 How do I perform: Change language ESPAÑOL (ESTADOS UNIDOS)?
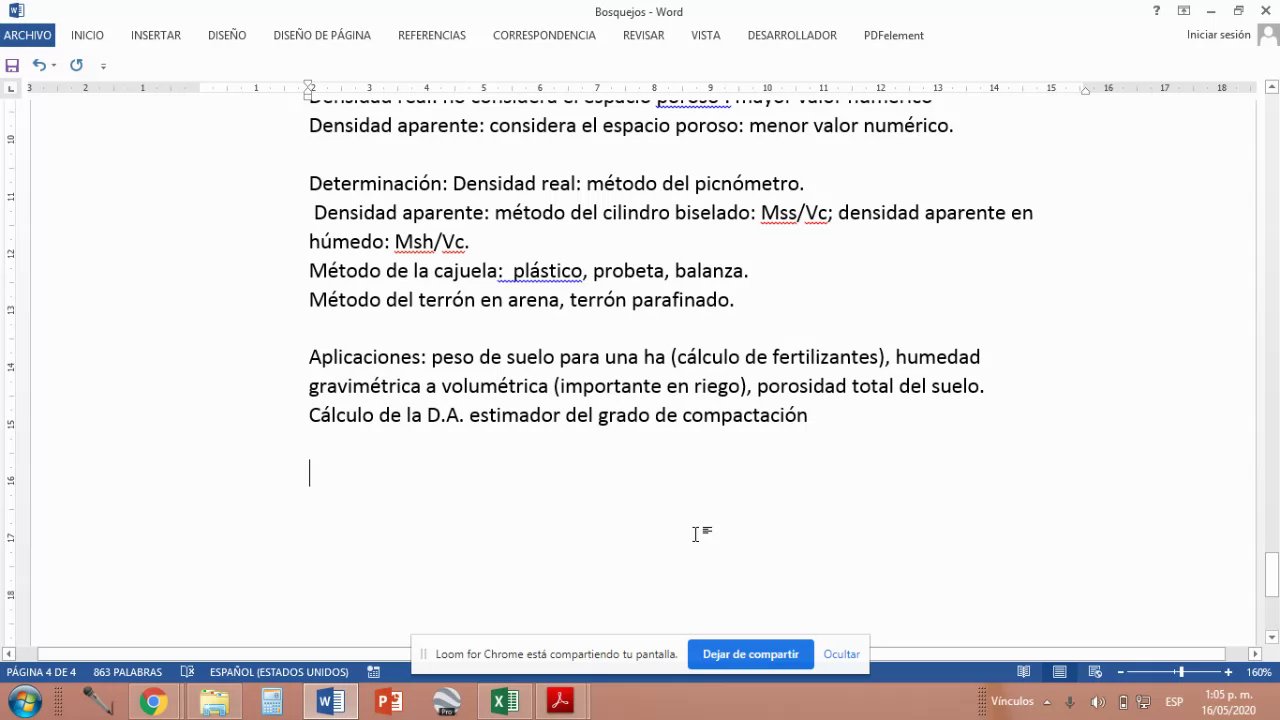point(279,672)
